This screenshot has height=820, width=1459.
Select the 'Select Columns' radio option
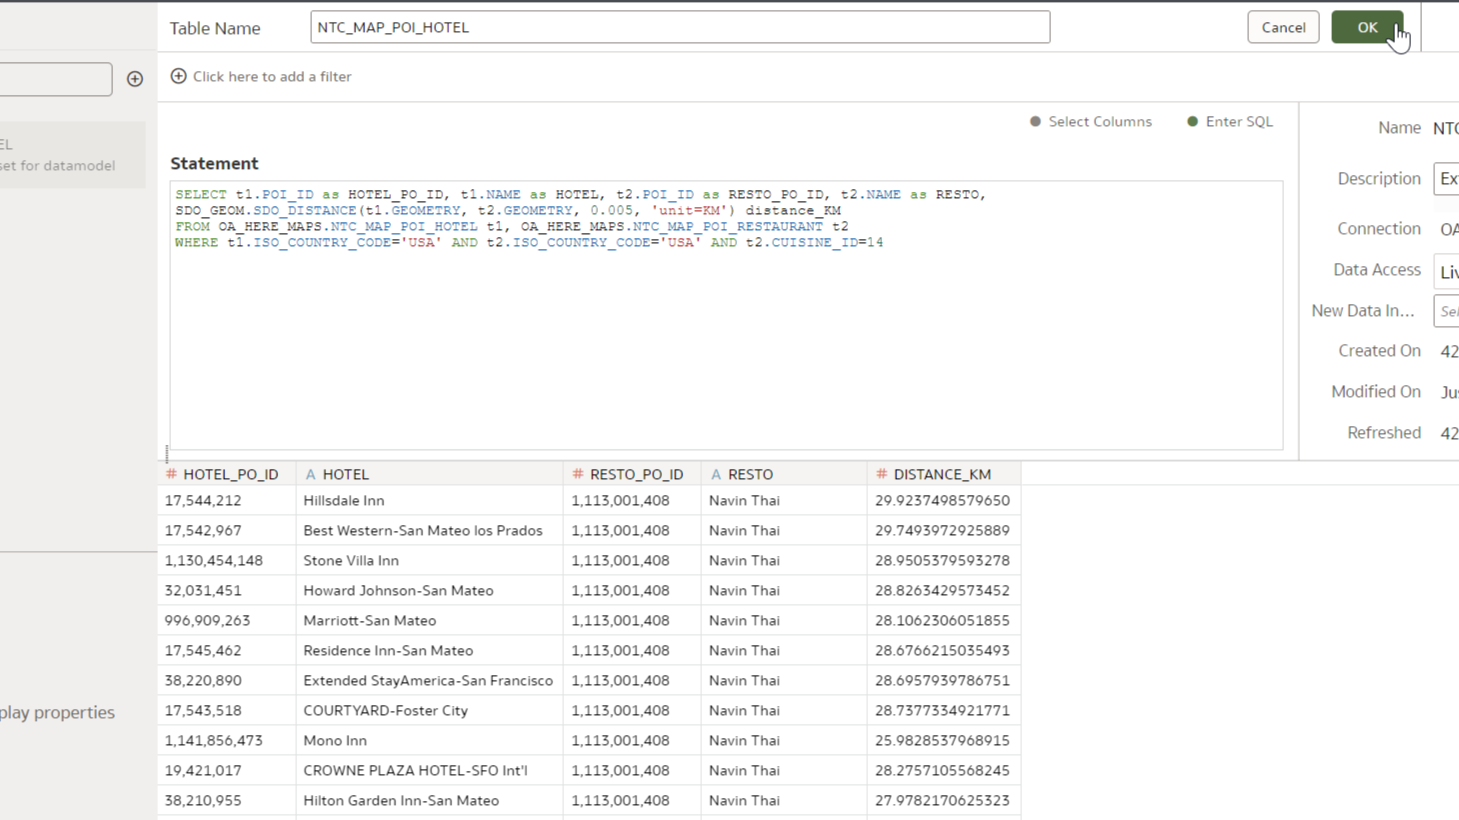1035,122
